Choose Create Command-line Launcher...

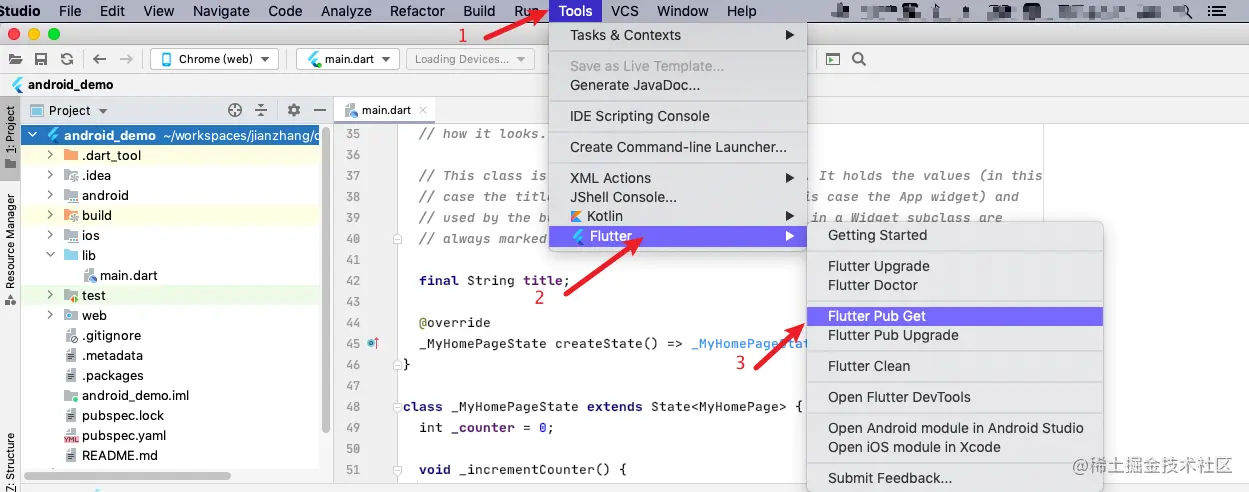click(677, 147)
